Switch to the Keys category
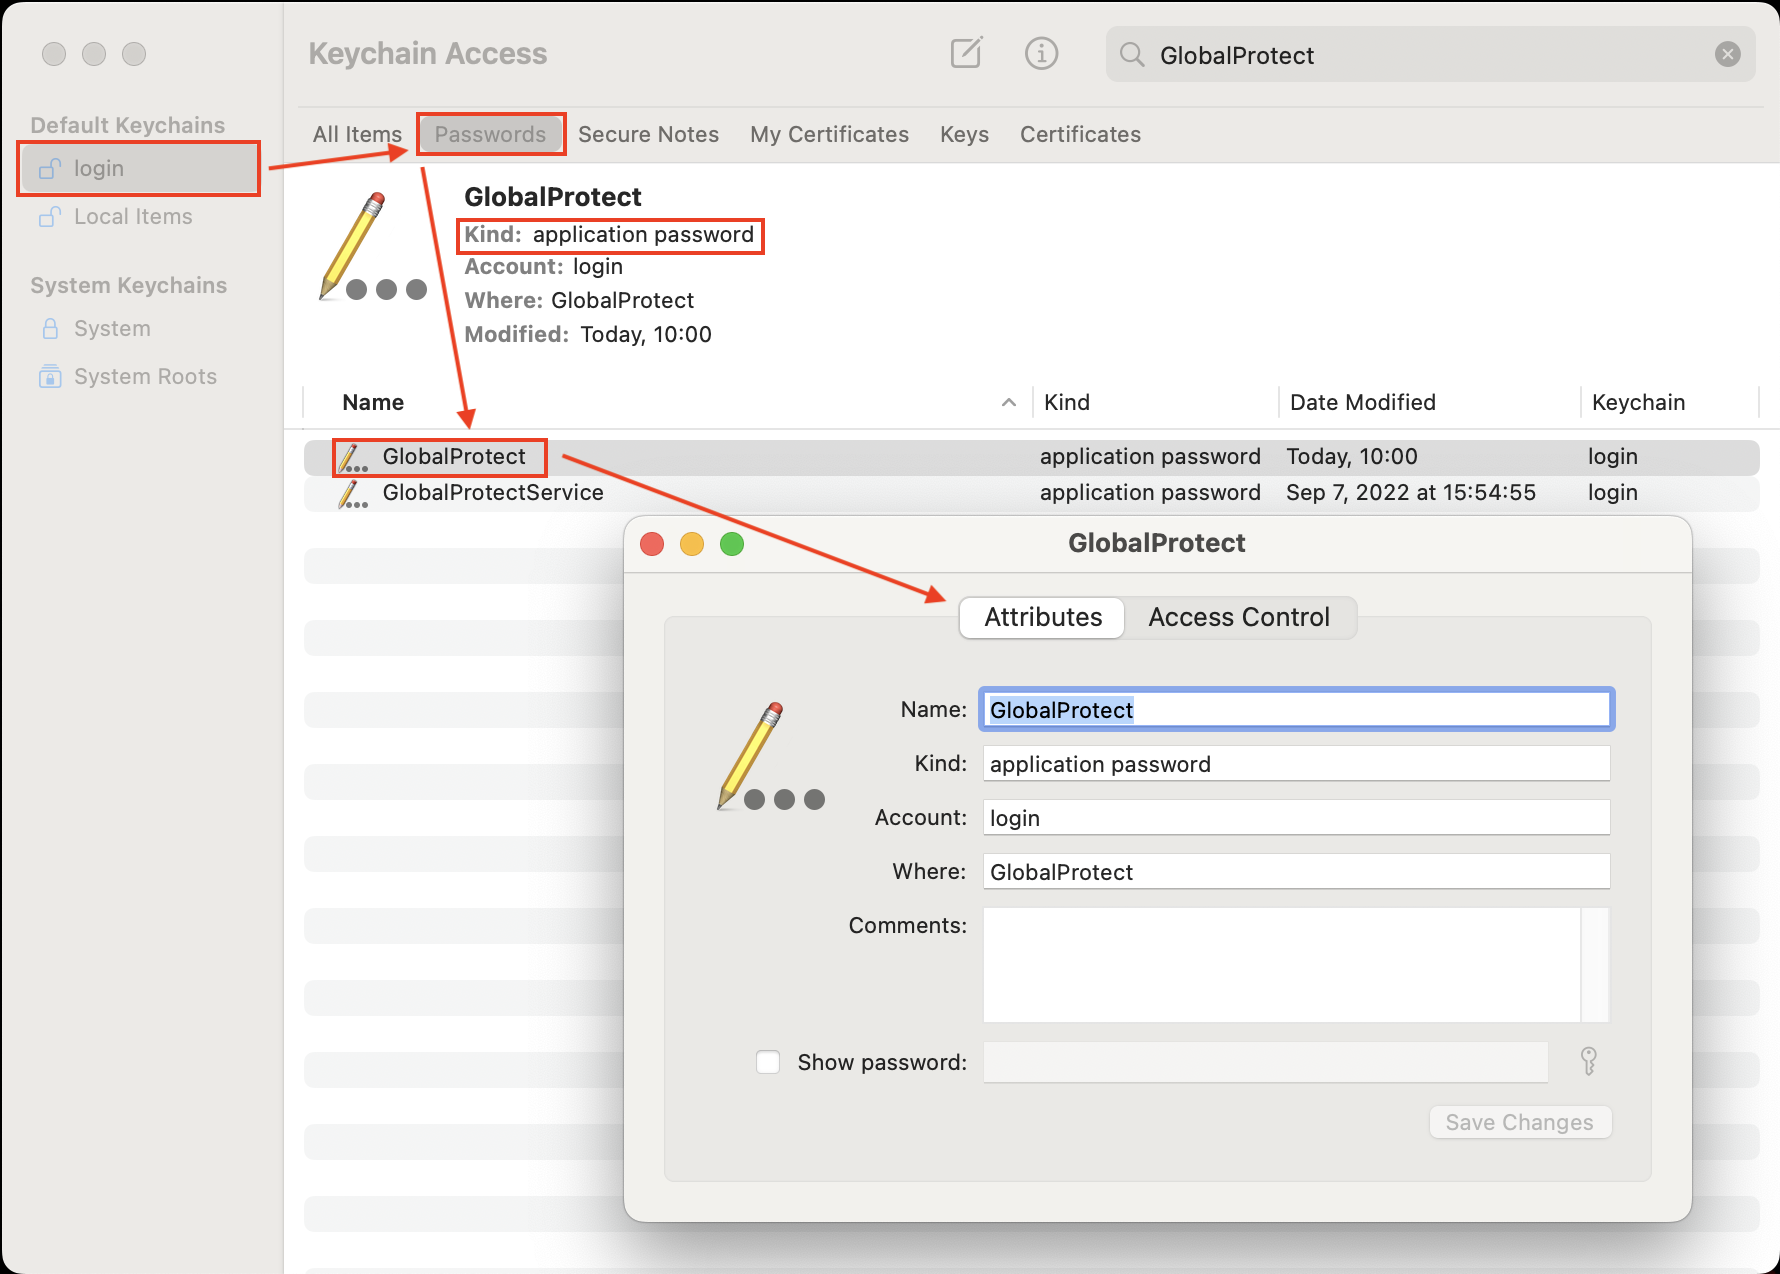 (963, 134)
